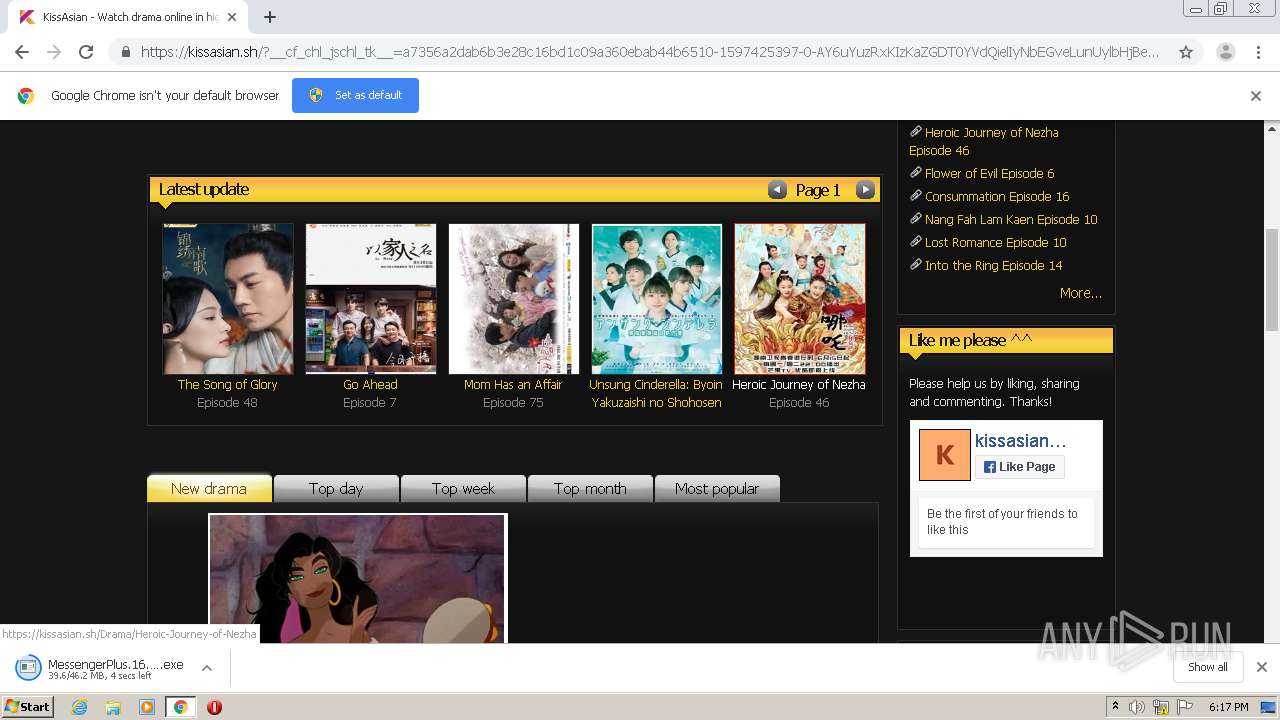
Task: Click the browser forward arrow
Action: (54, 52)
